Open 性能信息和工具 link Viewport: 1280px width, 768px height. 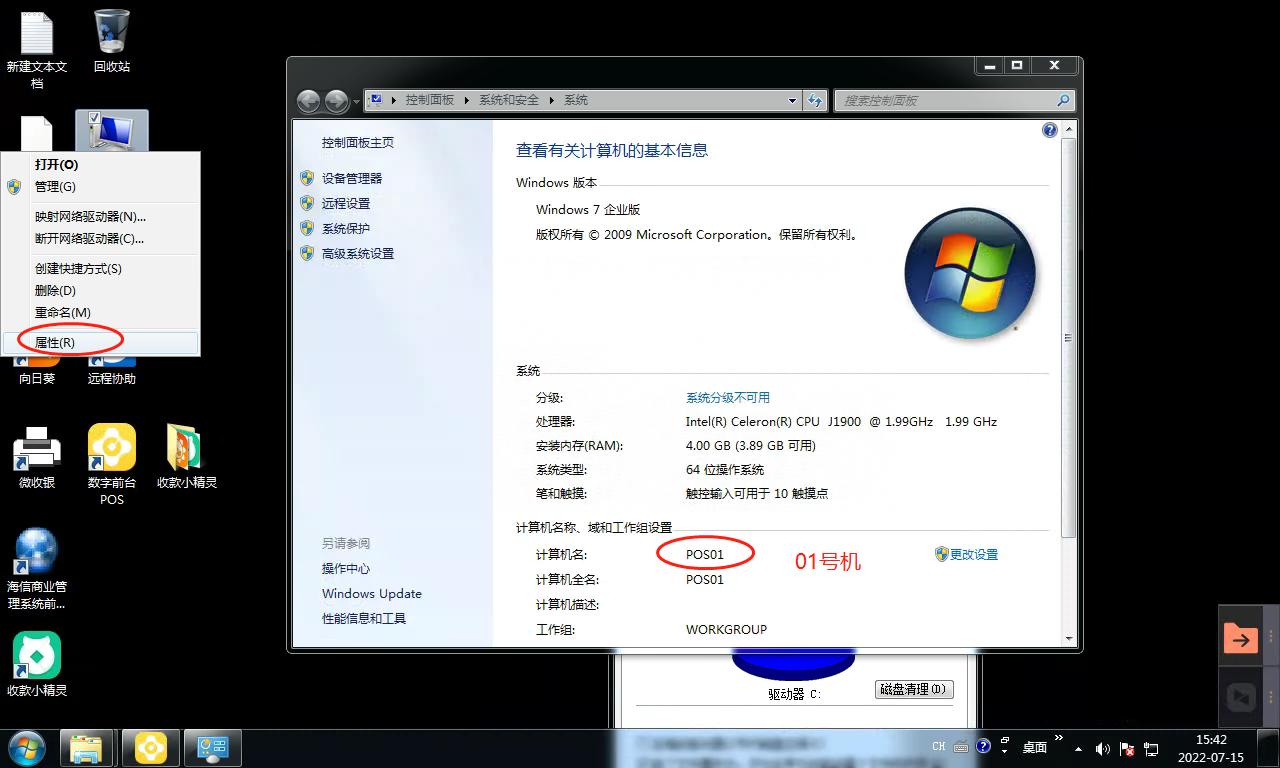pyautogui.click(x=364, y=618)
